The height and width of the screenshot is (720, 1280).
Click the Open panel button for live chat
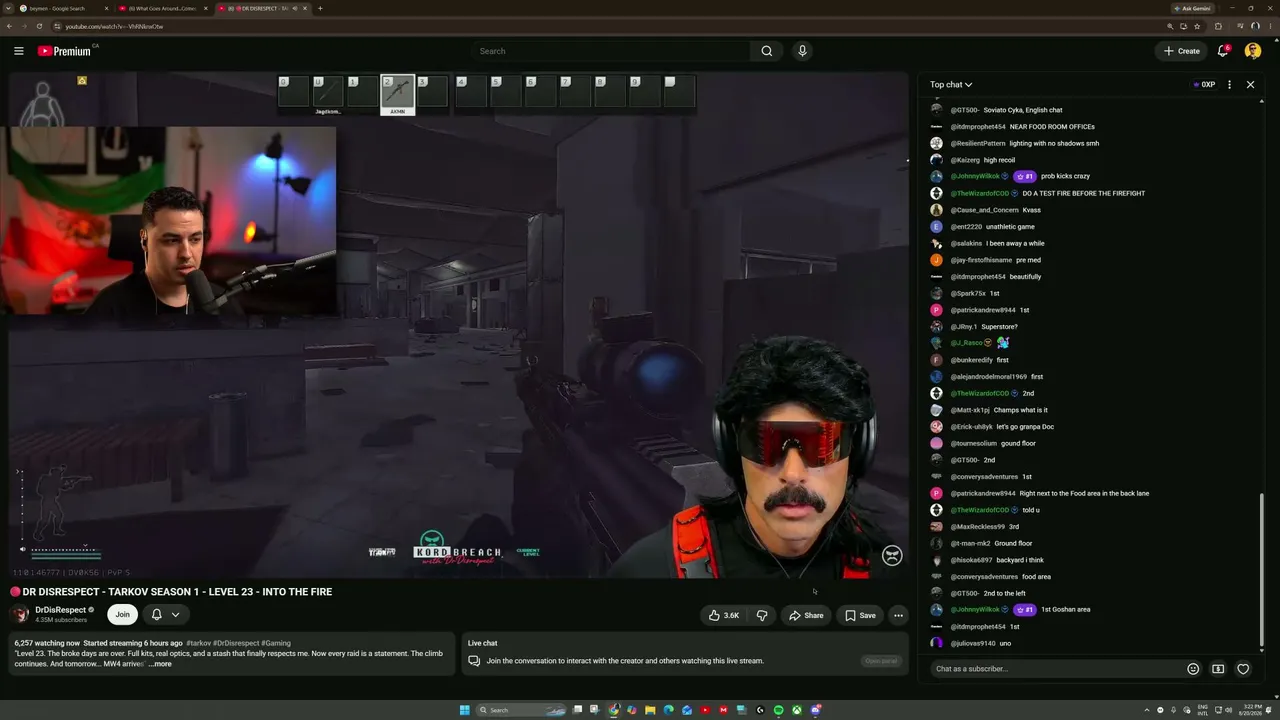tap(882, 661)
